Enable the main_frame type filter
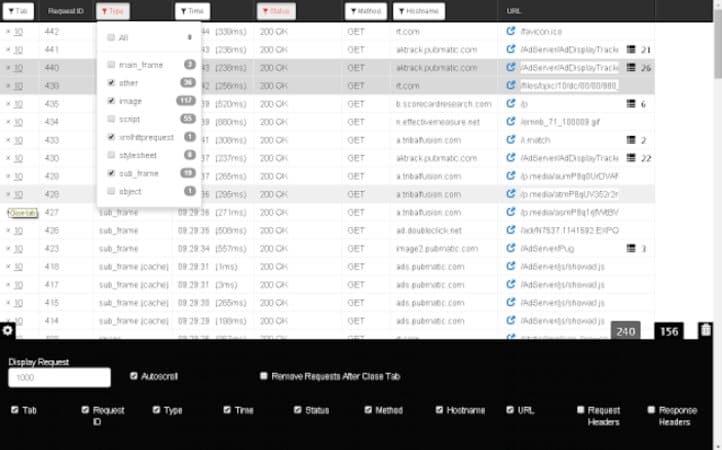 coord(111,64)
